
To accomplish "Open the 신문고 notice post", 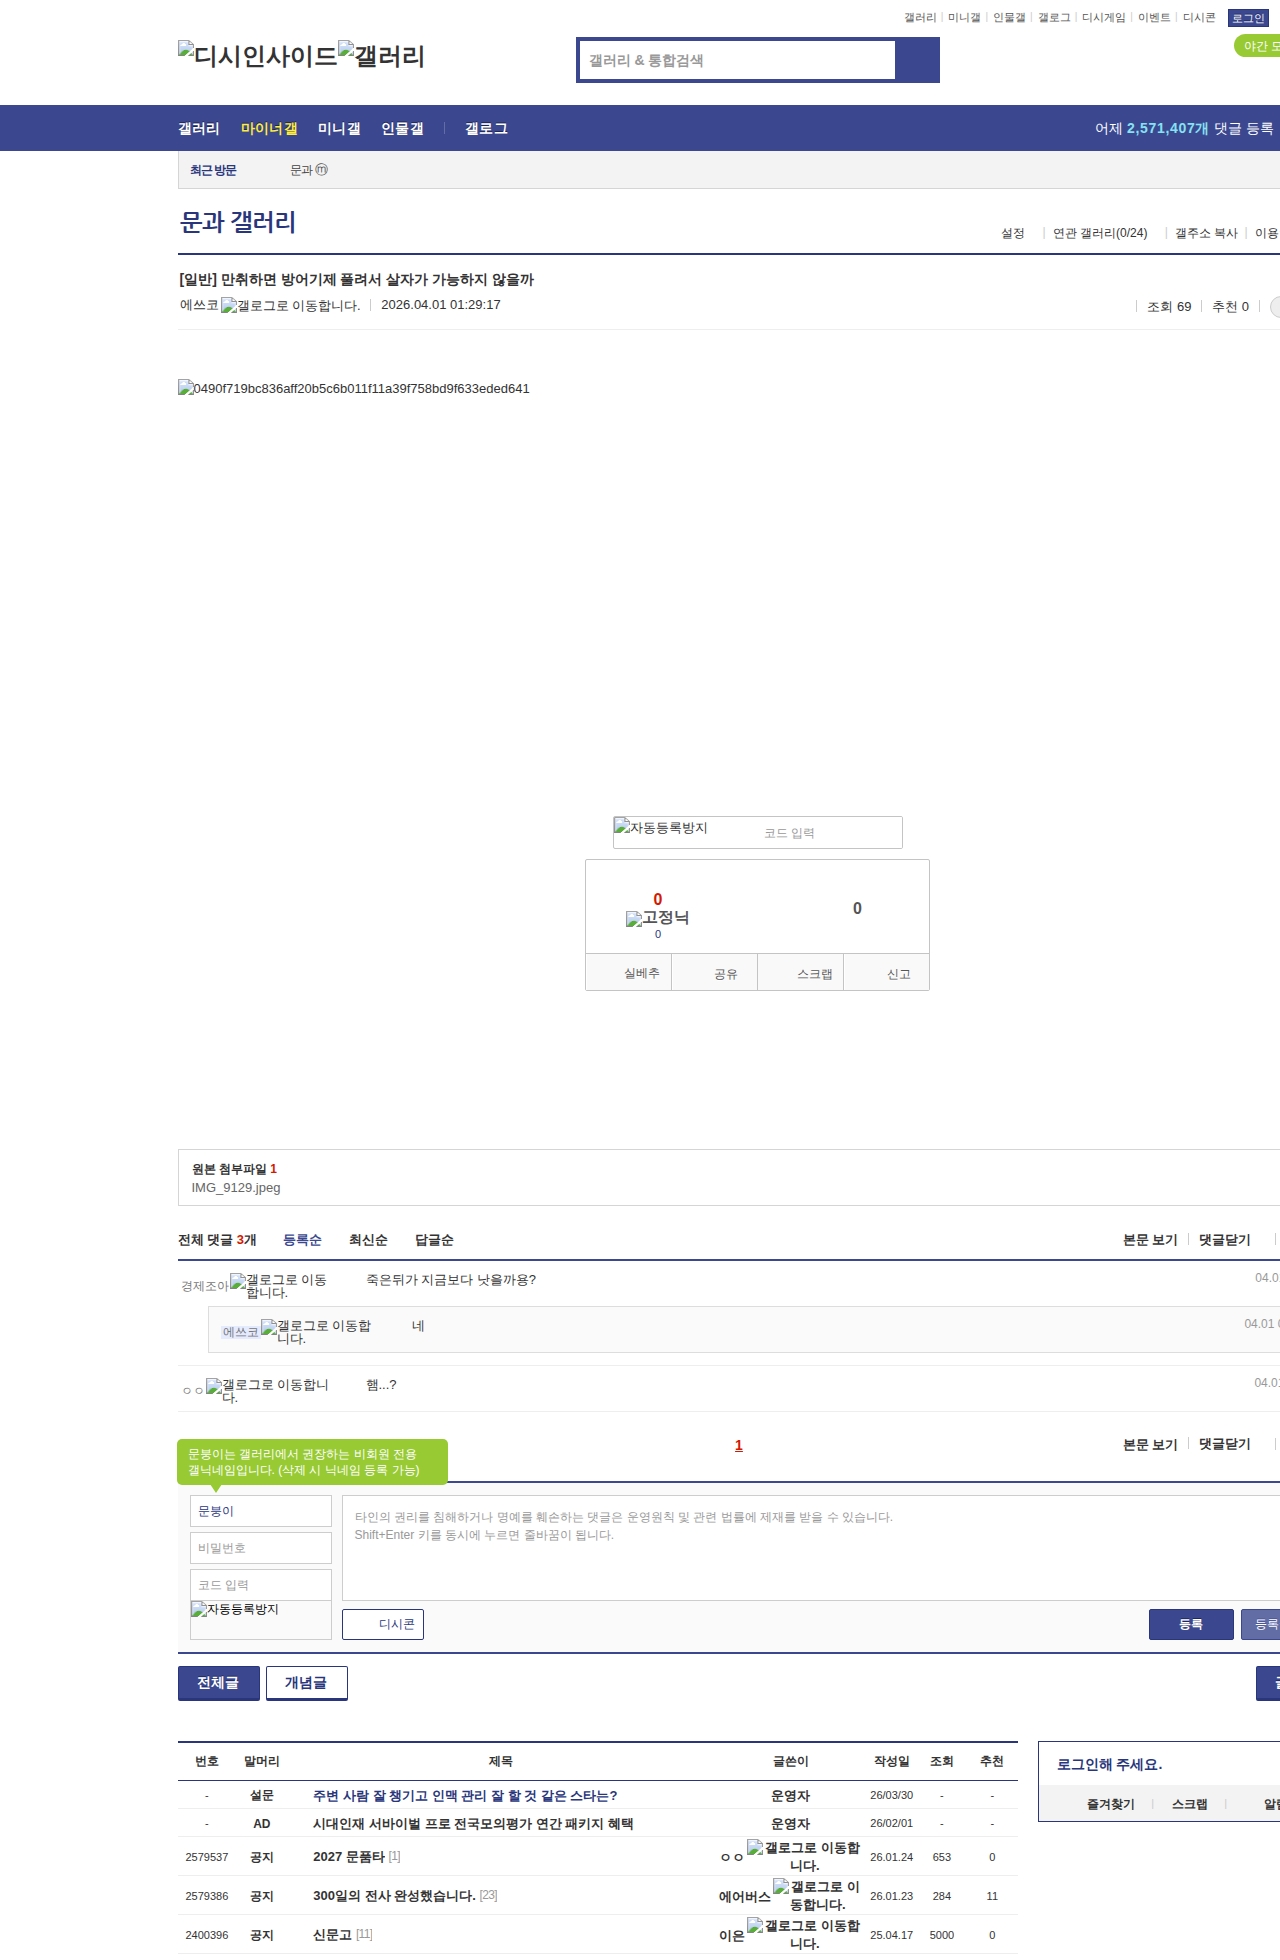I will pos(332,1935).
